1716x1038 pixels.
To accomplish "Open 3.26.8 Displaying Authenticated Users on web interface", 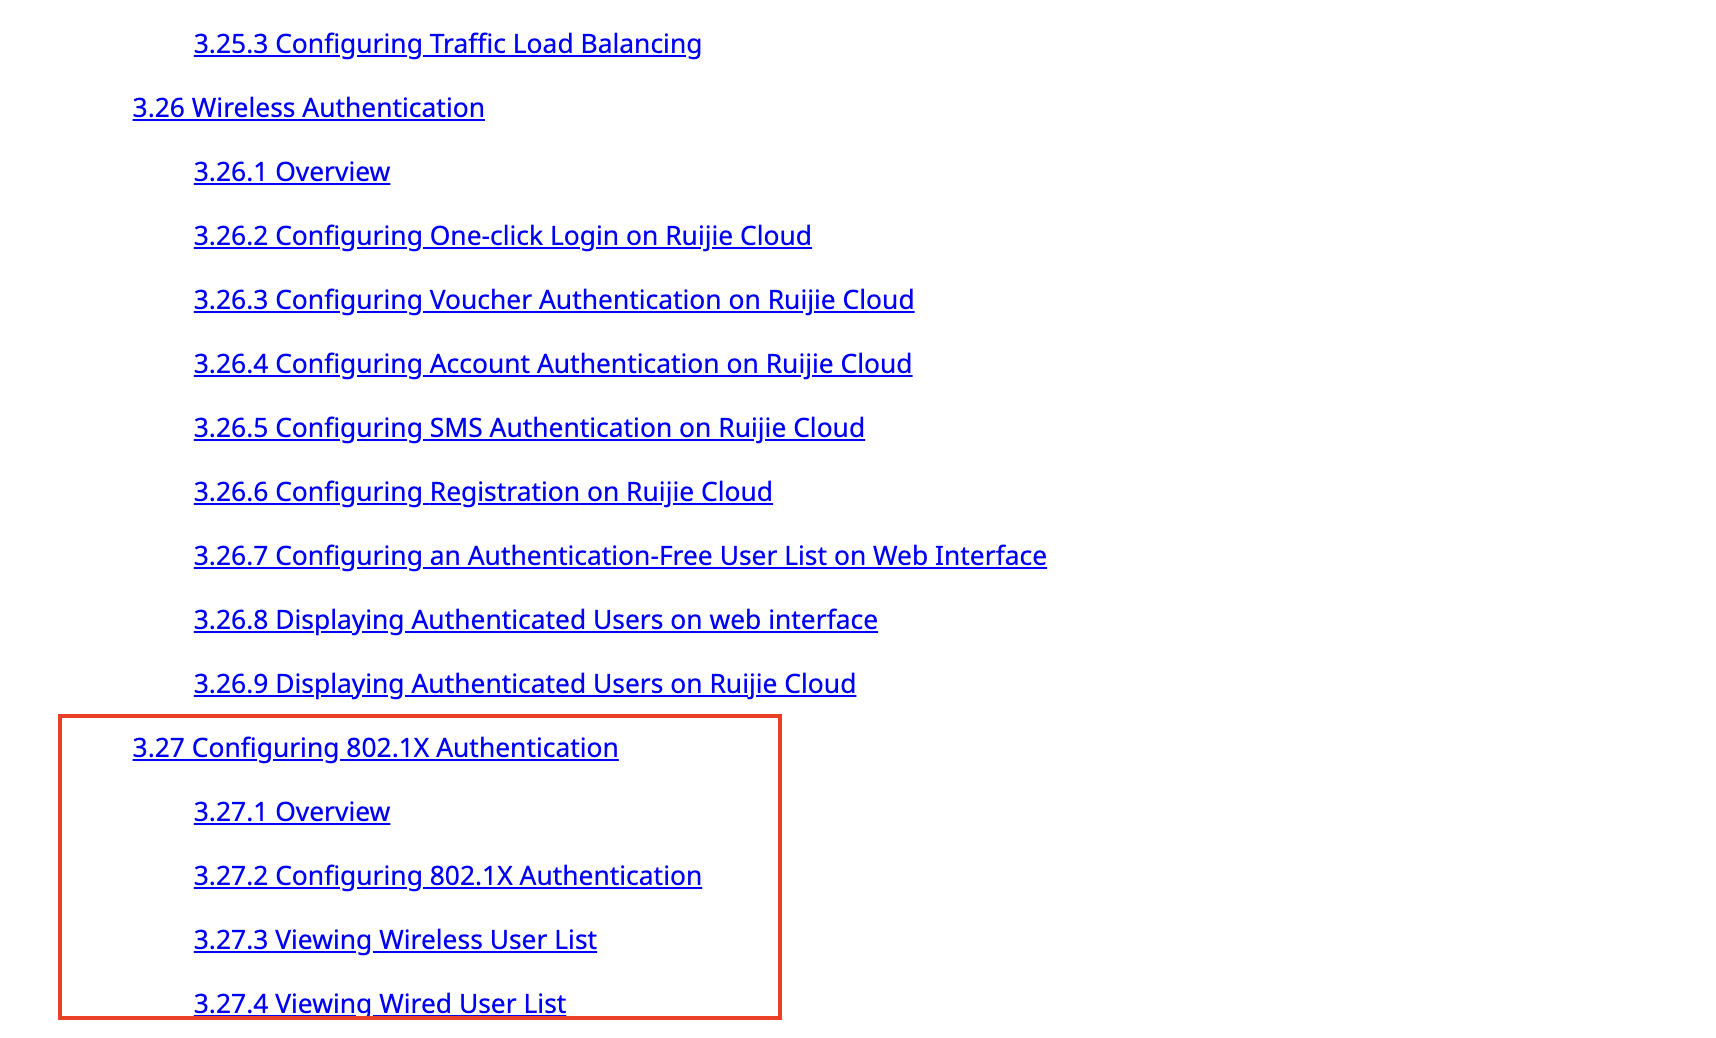I will (x=535, y=620).
